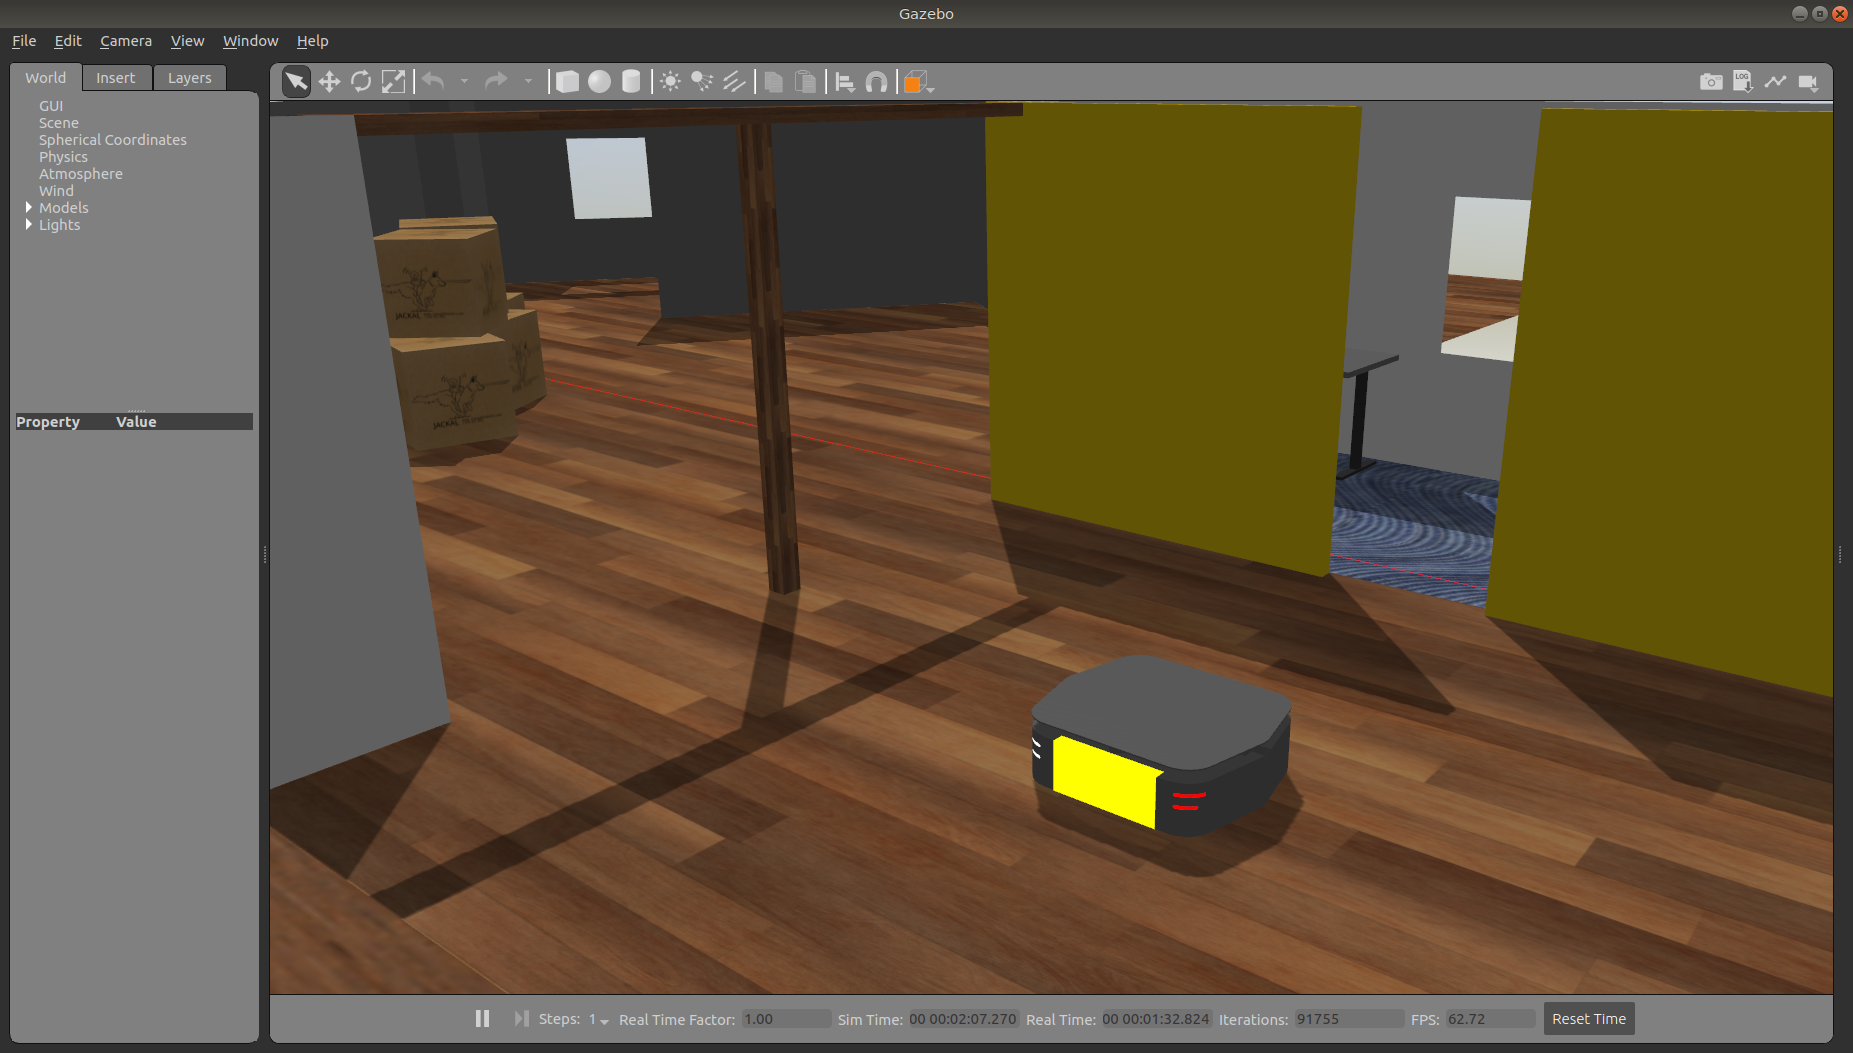The image size is (1853, 1053).
Task: Step the simulation forward once
Action: coord(521,1018)
